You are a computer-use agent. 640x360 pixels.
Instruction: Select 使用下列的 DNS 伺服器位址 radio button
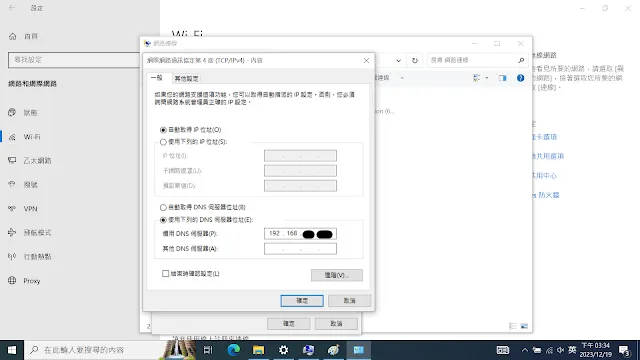(163, 220)
